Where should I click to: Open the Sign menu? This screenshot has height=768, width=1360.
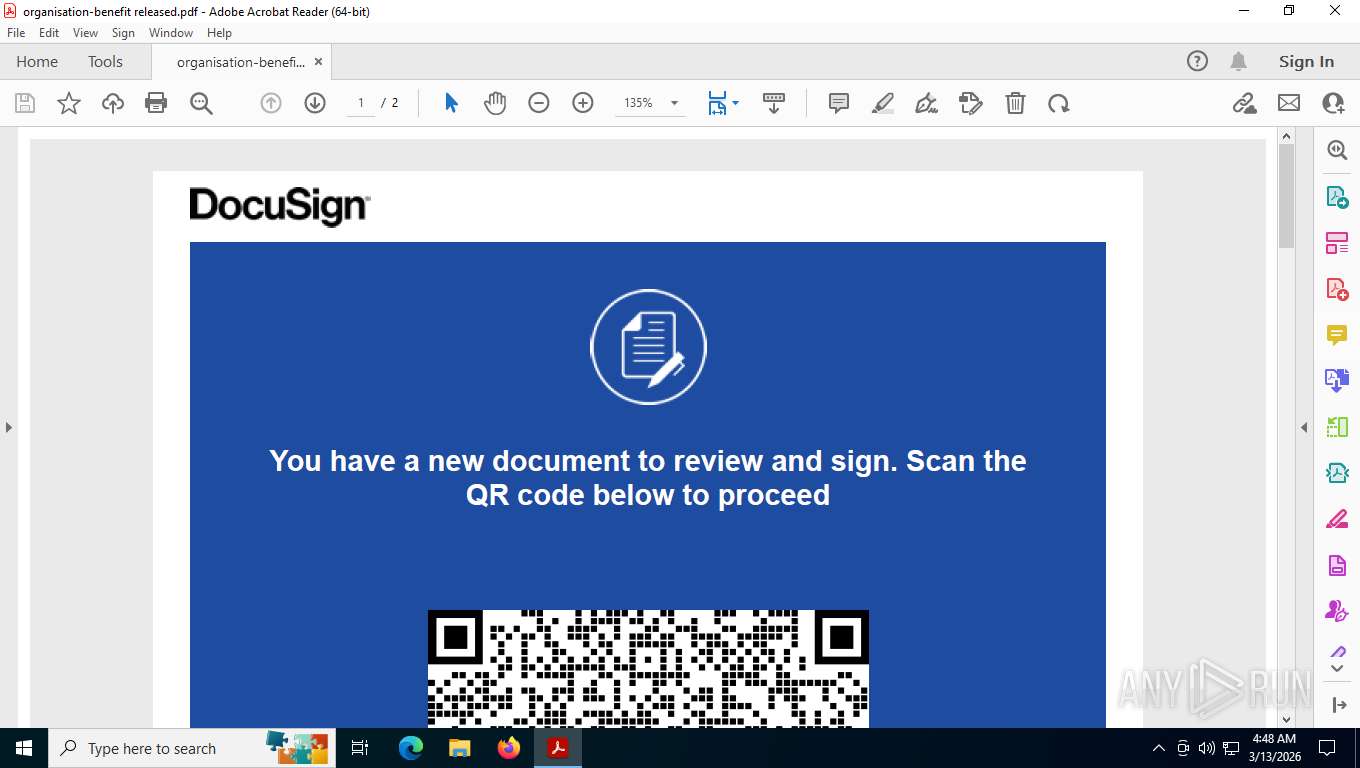click(123, 33)
